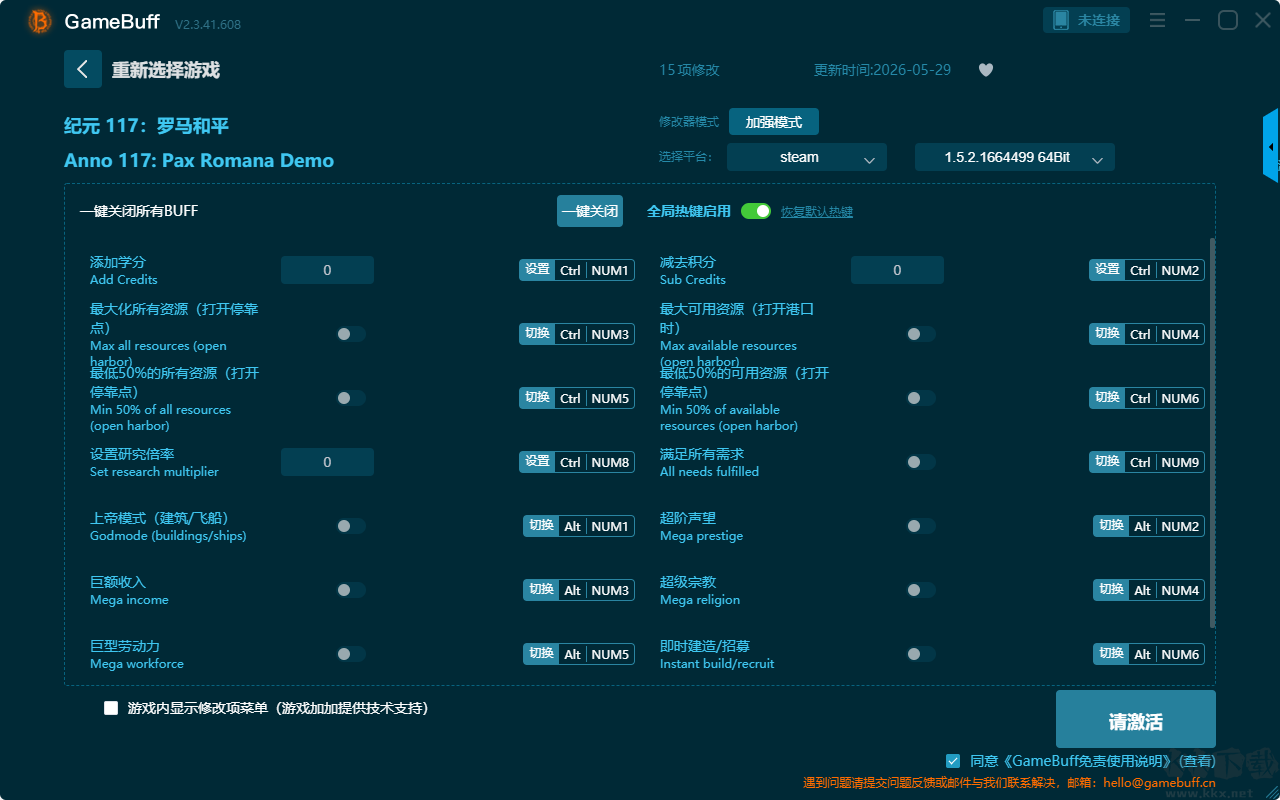Click the 重新选择游戏 title text

click(166, 70)
